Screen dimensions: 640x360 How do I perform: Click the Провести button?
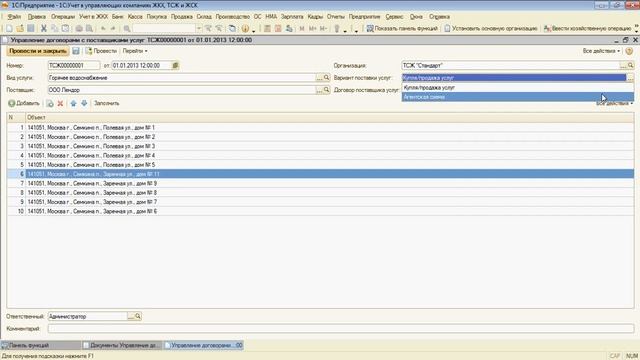coord(101,51)
